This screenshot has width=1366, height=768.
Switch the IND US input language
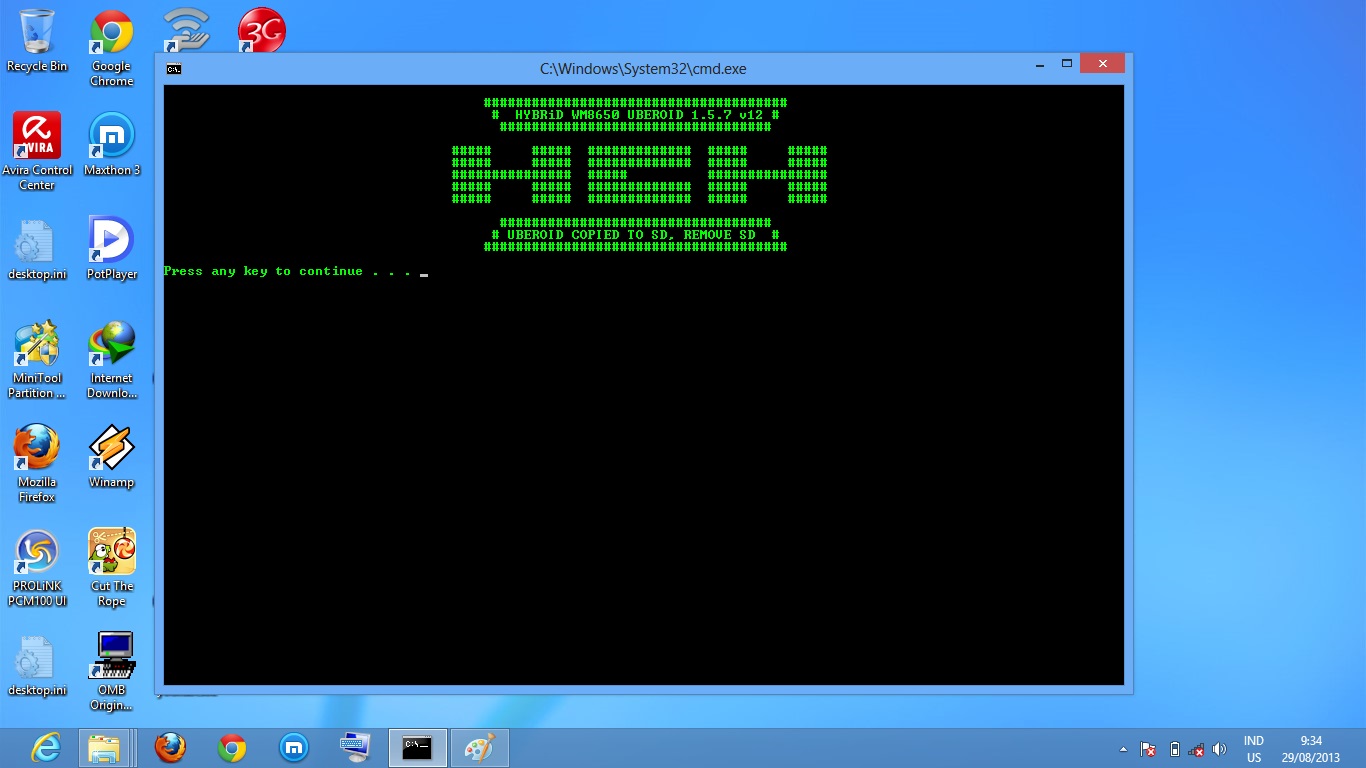(1254, 749)
